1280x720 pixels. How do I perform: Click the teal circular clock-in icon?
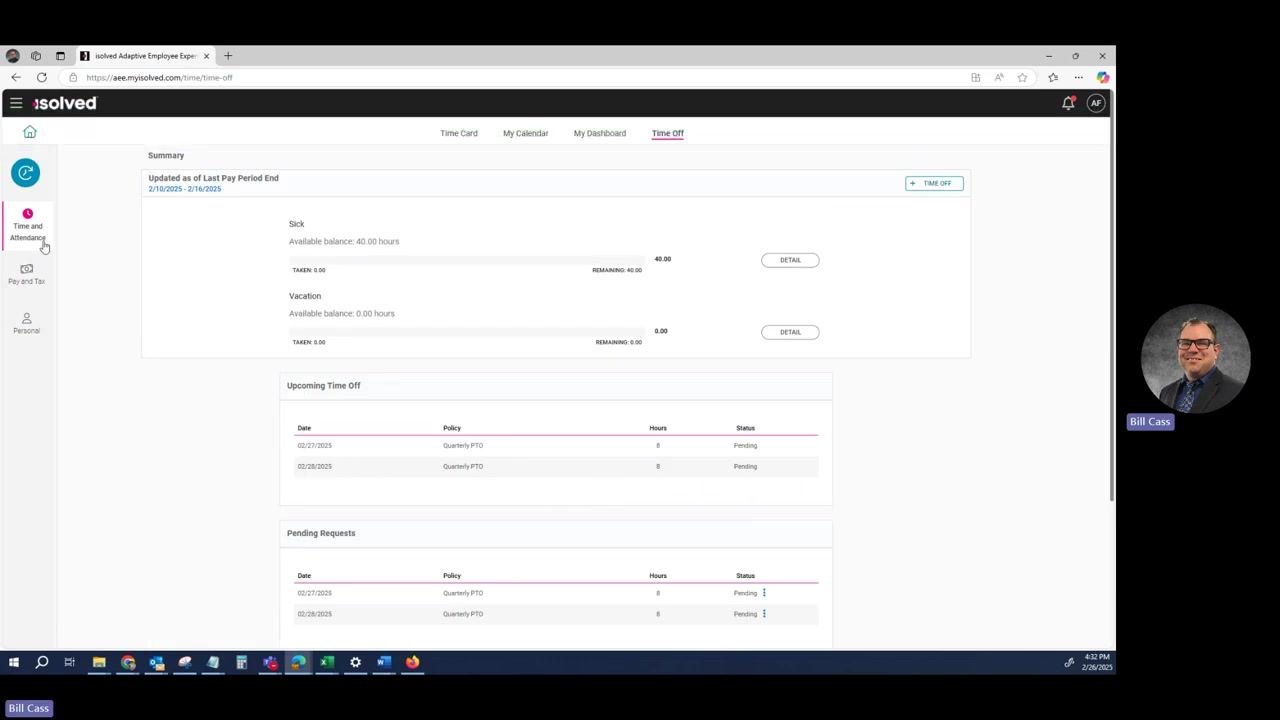26,173
